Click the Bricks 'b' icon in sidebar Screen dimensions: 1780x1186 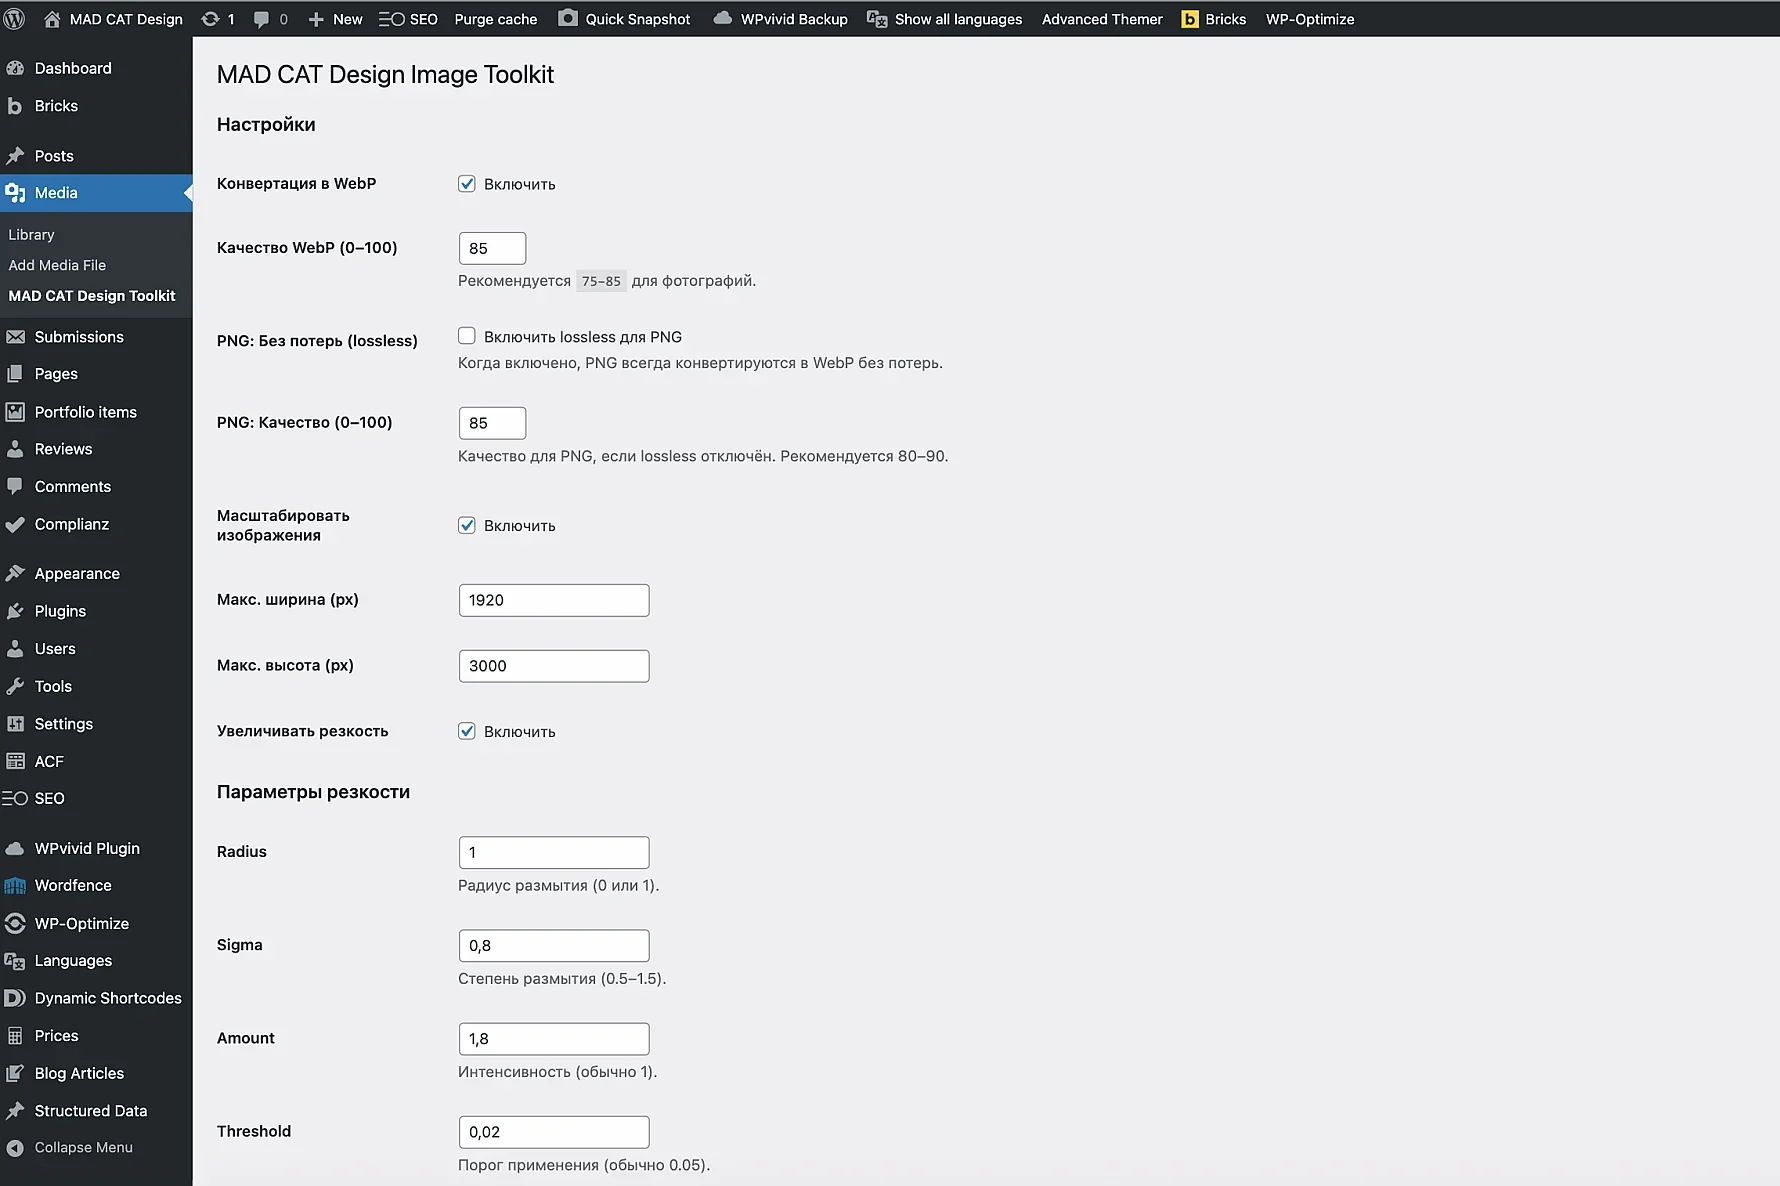pos(15,106)
